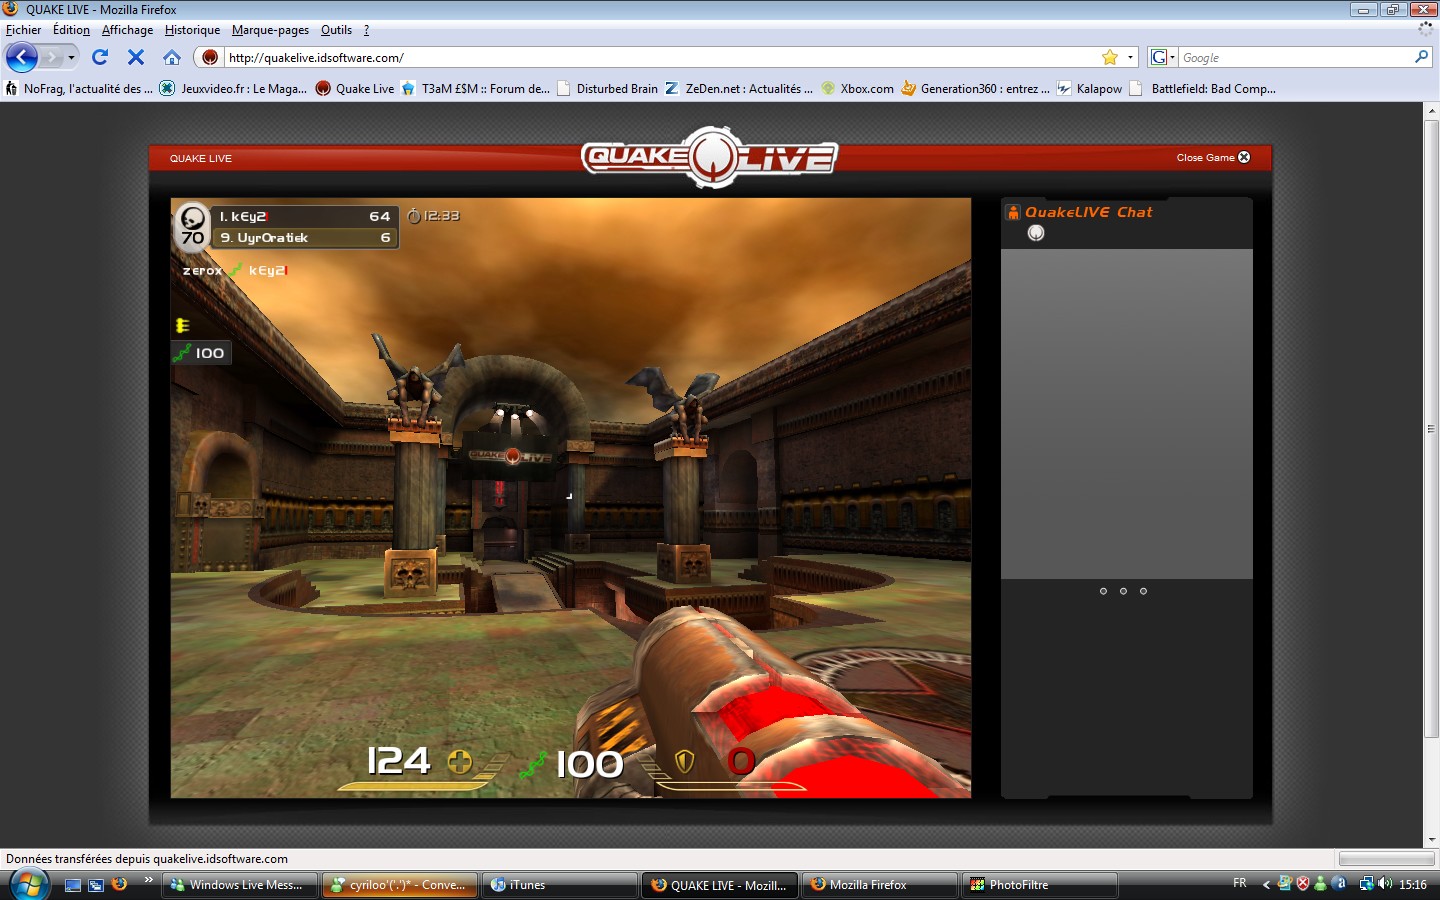Open the NoFrag bookmark
Viewport: 1440px width, 900px height.
click(x=79, y=88)
